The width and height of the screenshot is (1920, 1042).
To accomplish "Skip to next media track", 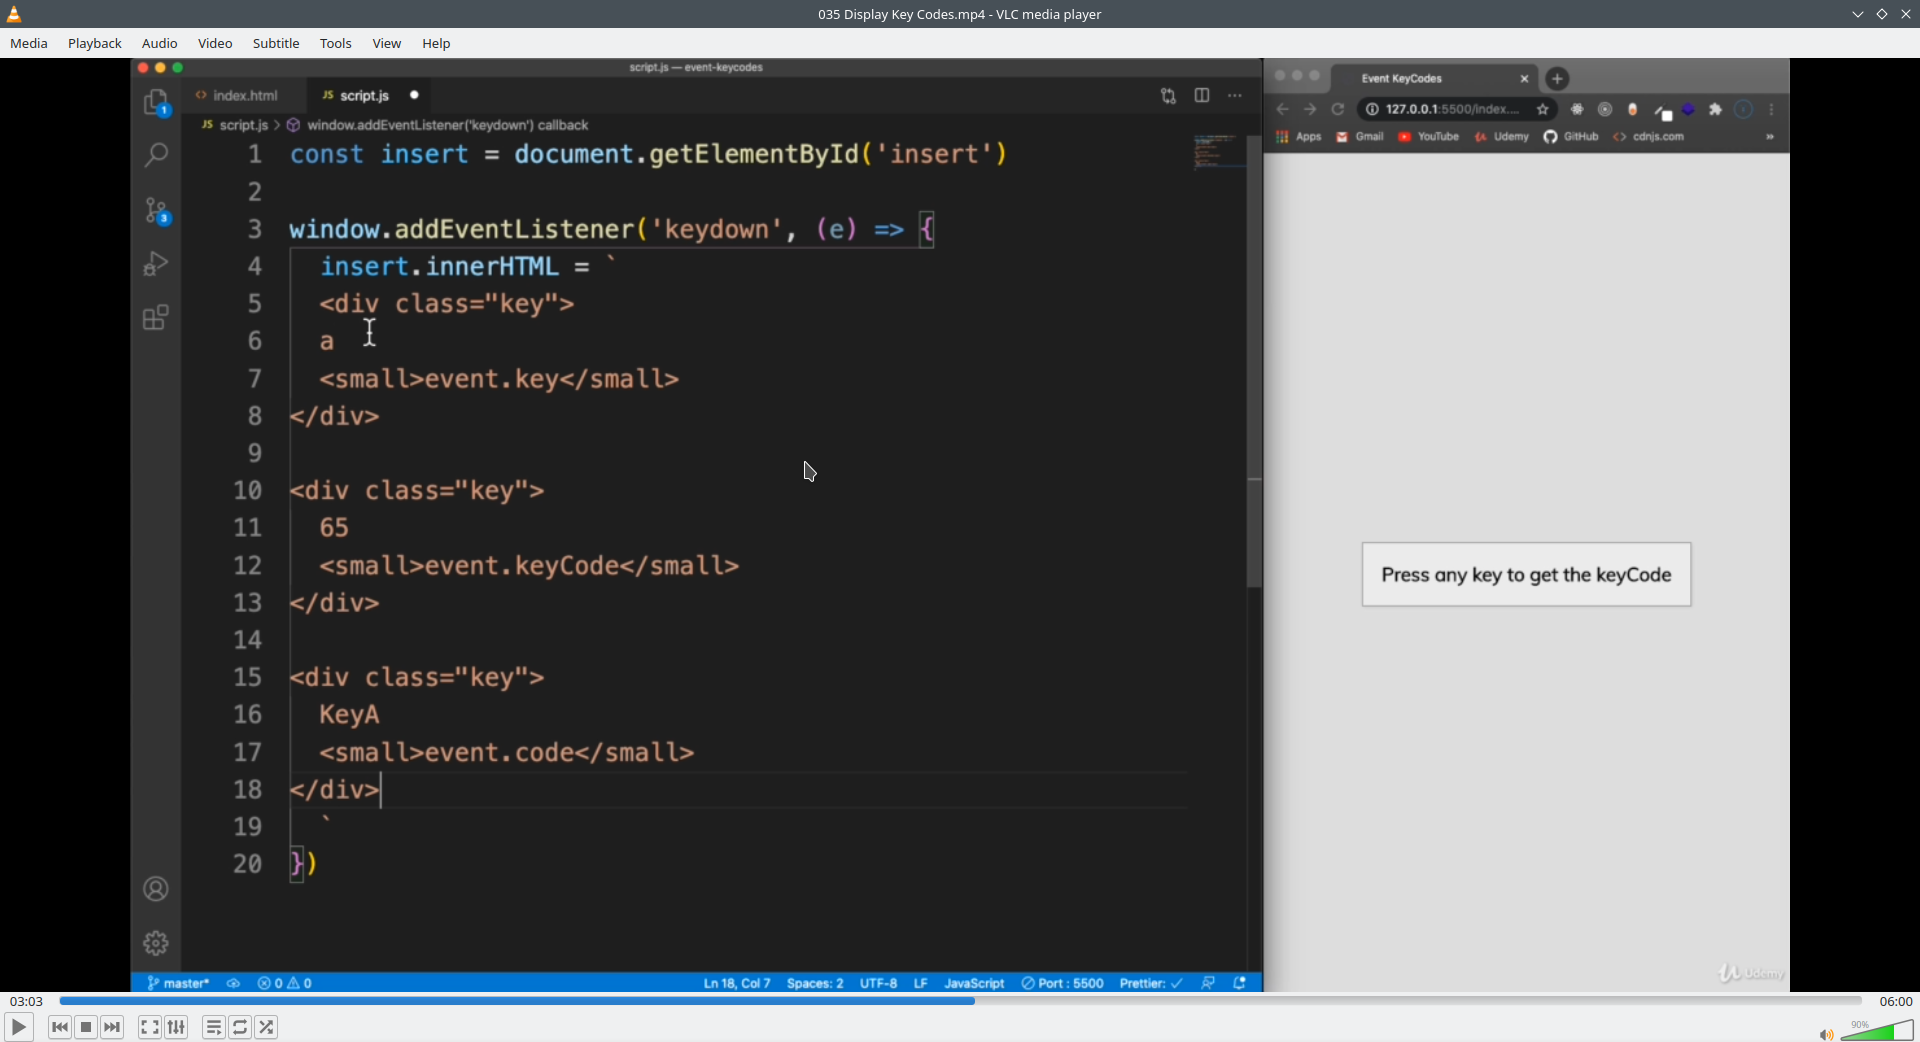I will [x=112, y=1027].
